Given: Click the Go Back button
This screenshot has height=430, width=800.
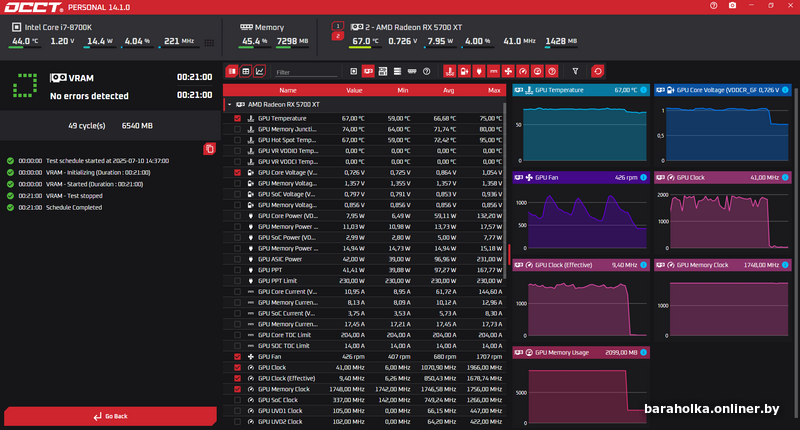Looking at the screenshot, I should pos(110,416).
